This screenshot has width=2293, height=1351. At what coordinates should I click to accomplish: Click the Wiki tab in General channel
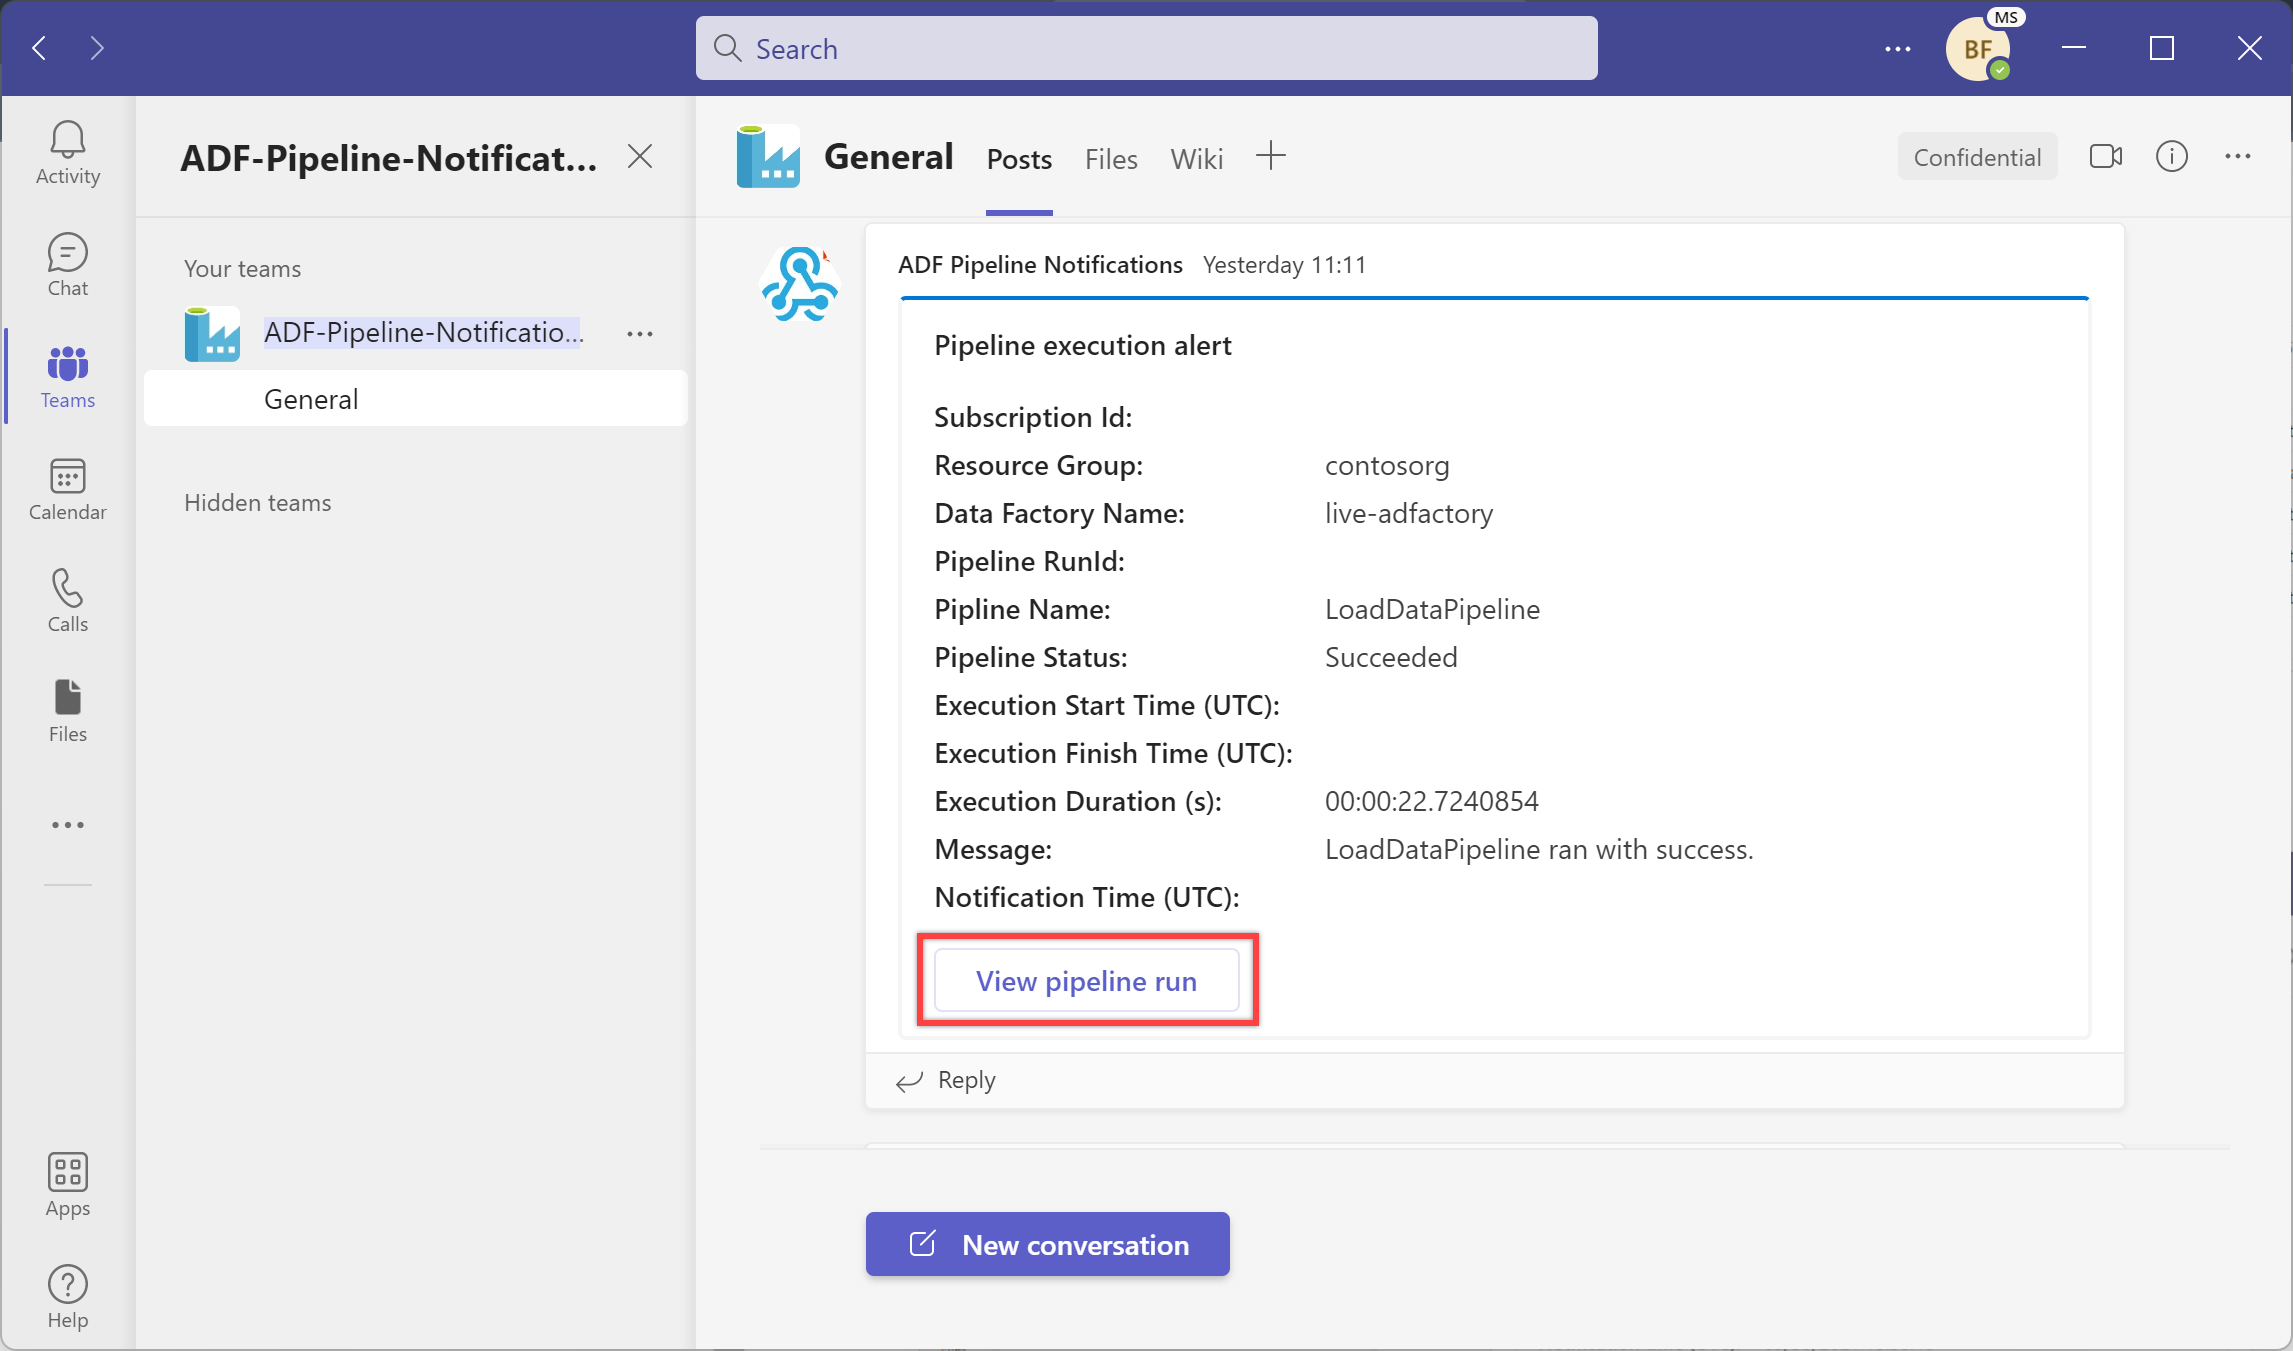[1196, 158]
